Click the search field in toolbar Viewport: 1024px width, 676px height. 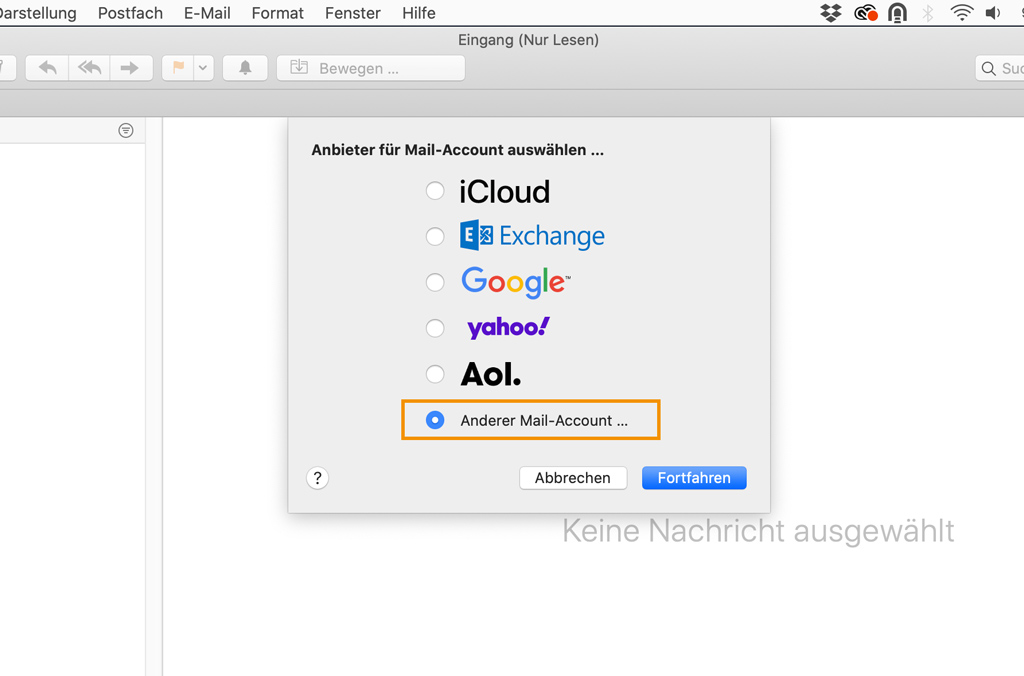pyautogui.click(x=1000, y=68)
